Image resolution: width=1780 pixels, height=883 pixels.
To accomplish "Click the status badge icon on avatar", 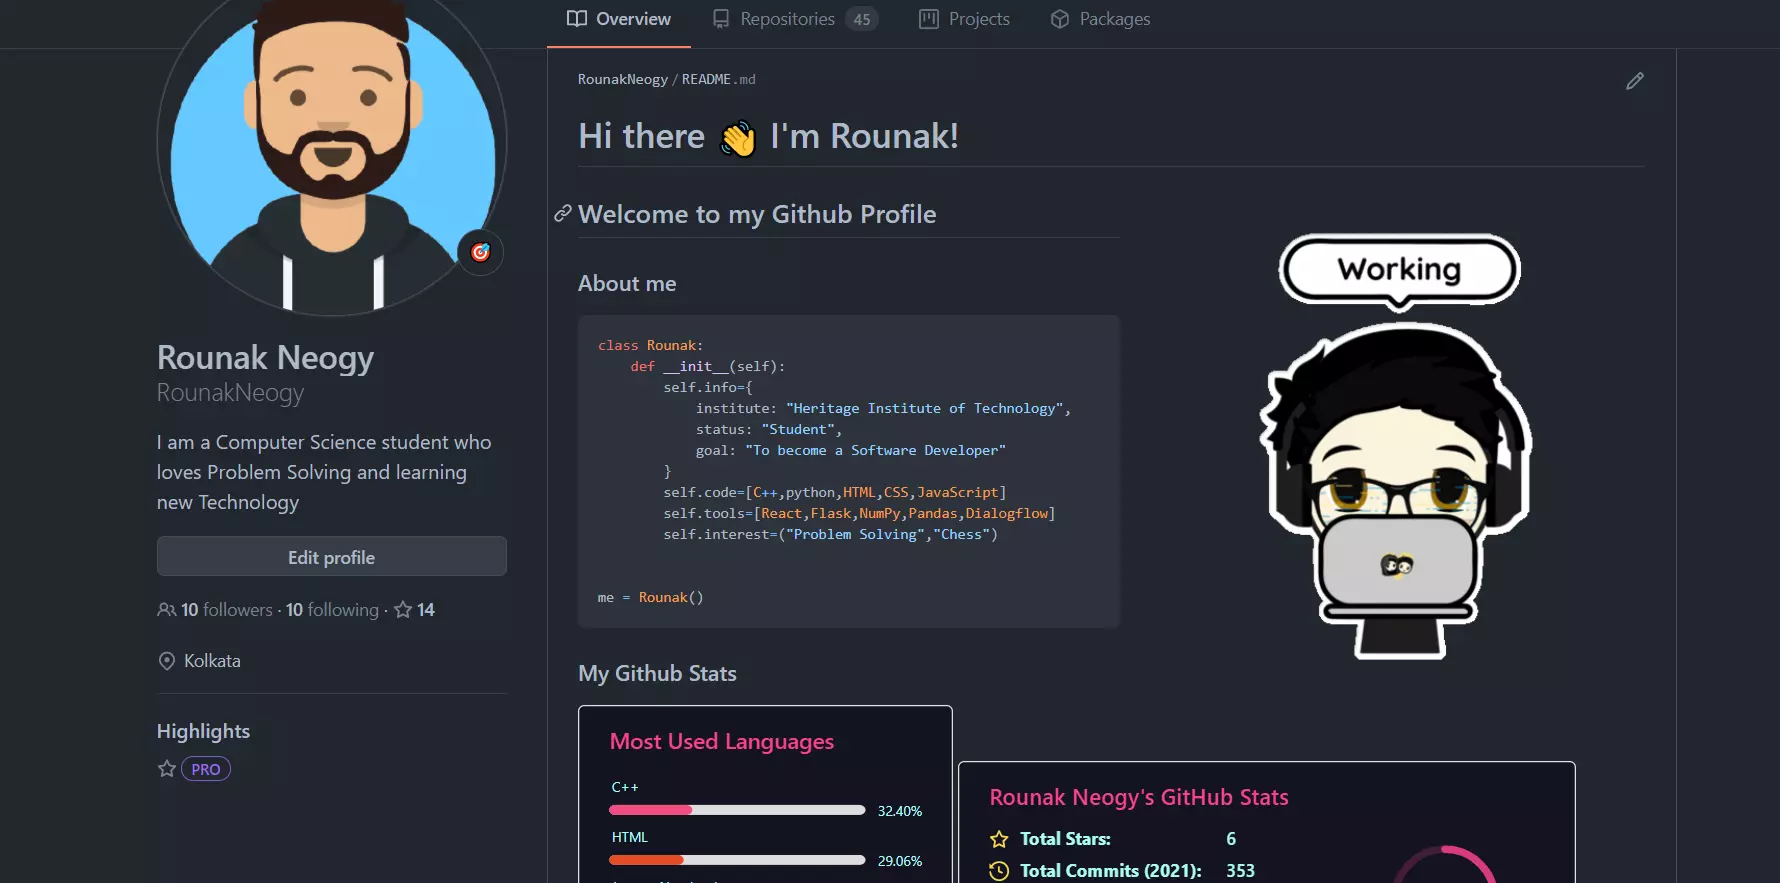I will tap(480, 252).
